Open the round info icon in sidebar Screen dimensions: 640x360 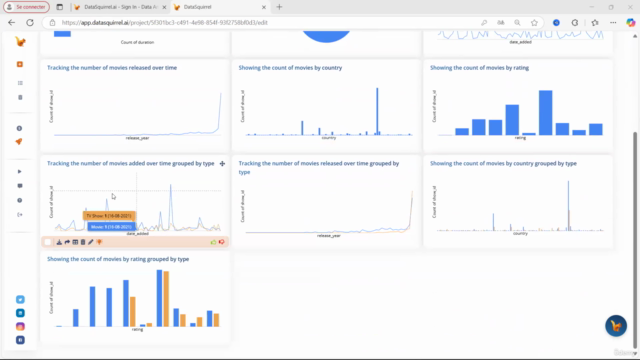click(19, 129)
